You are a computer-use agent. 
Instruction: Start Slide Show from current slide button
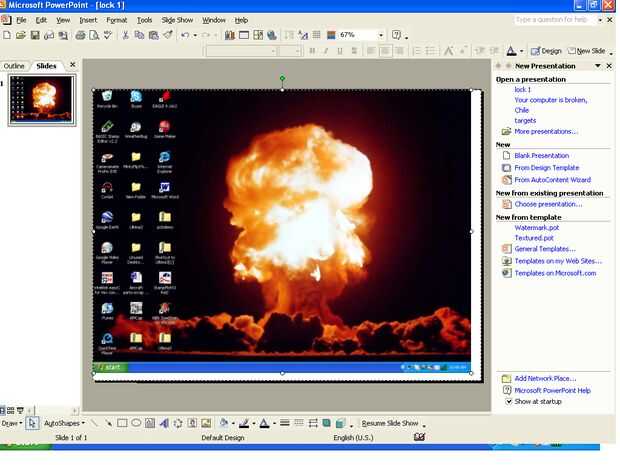pyautogui.click(x=20, y=411)
